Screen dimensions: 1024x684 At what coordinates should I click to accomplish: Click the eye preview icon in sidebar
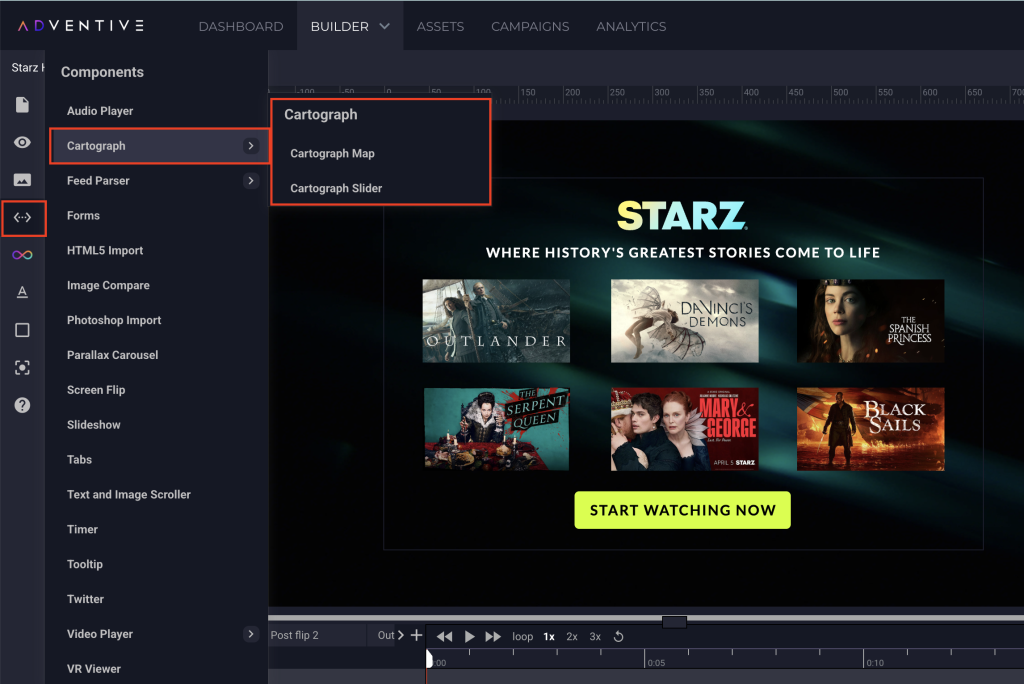(22, 143)
